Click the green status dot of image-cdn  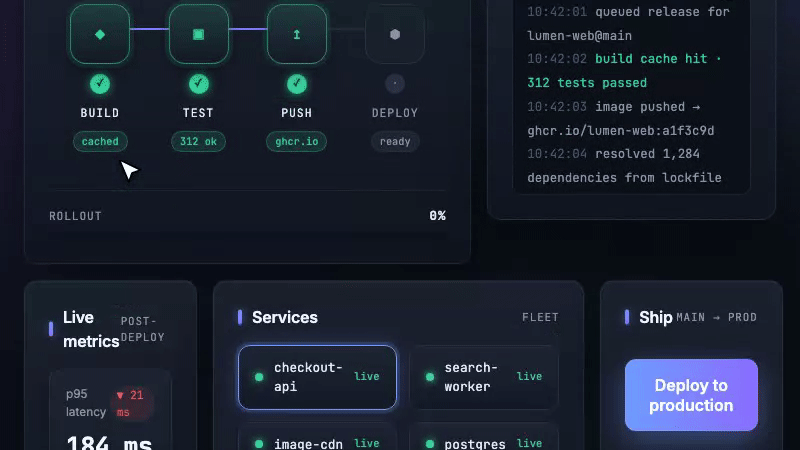click(x=259, y=444)
